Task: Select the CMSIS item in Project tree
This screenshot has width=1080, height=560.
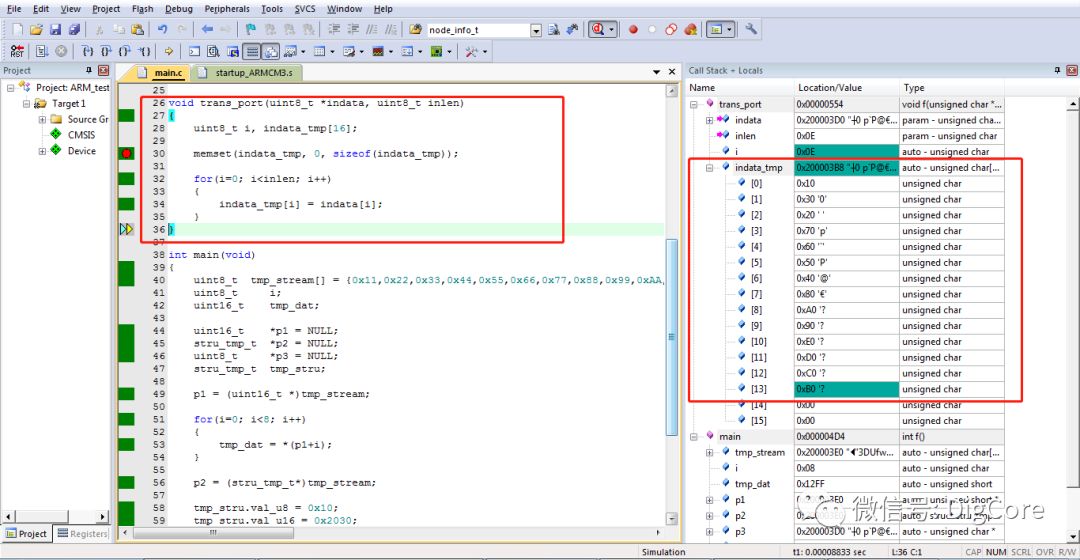Action: click(81, 135)
